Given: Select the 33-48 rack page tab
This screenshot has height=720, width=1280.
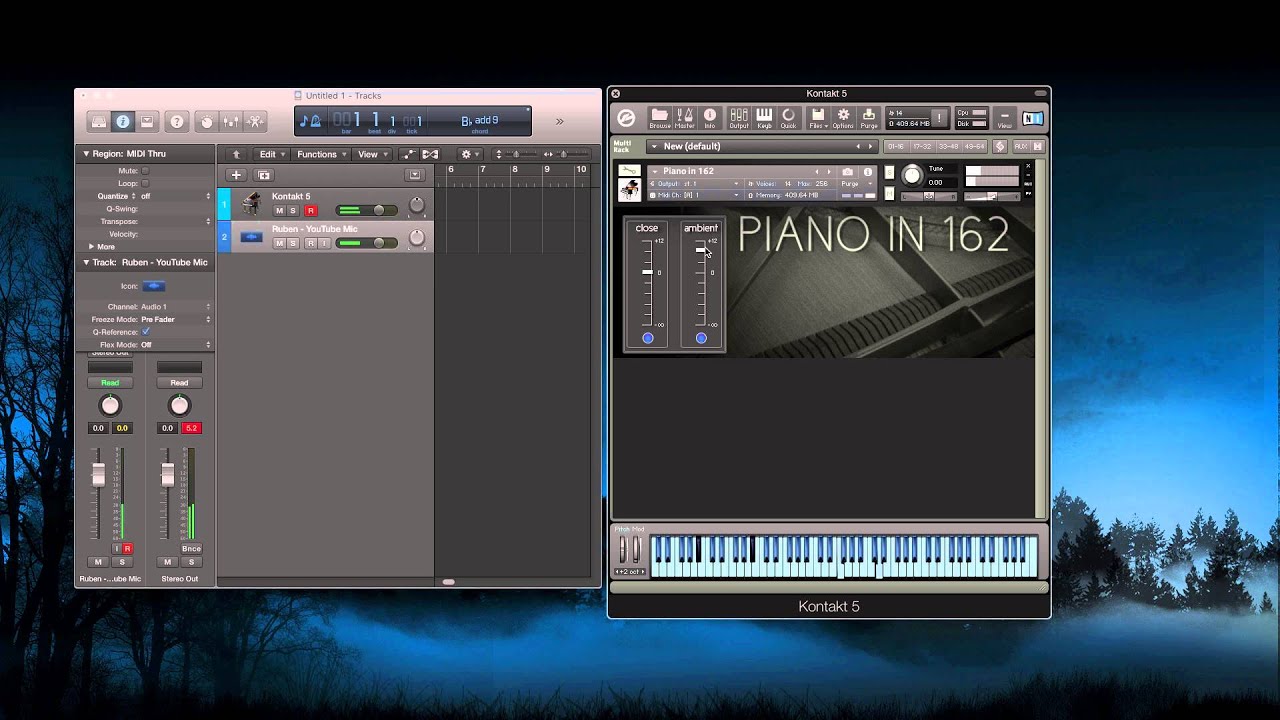Looking at the screenshot, I should pyautogui.click(x=948, y=146).
